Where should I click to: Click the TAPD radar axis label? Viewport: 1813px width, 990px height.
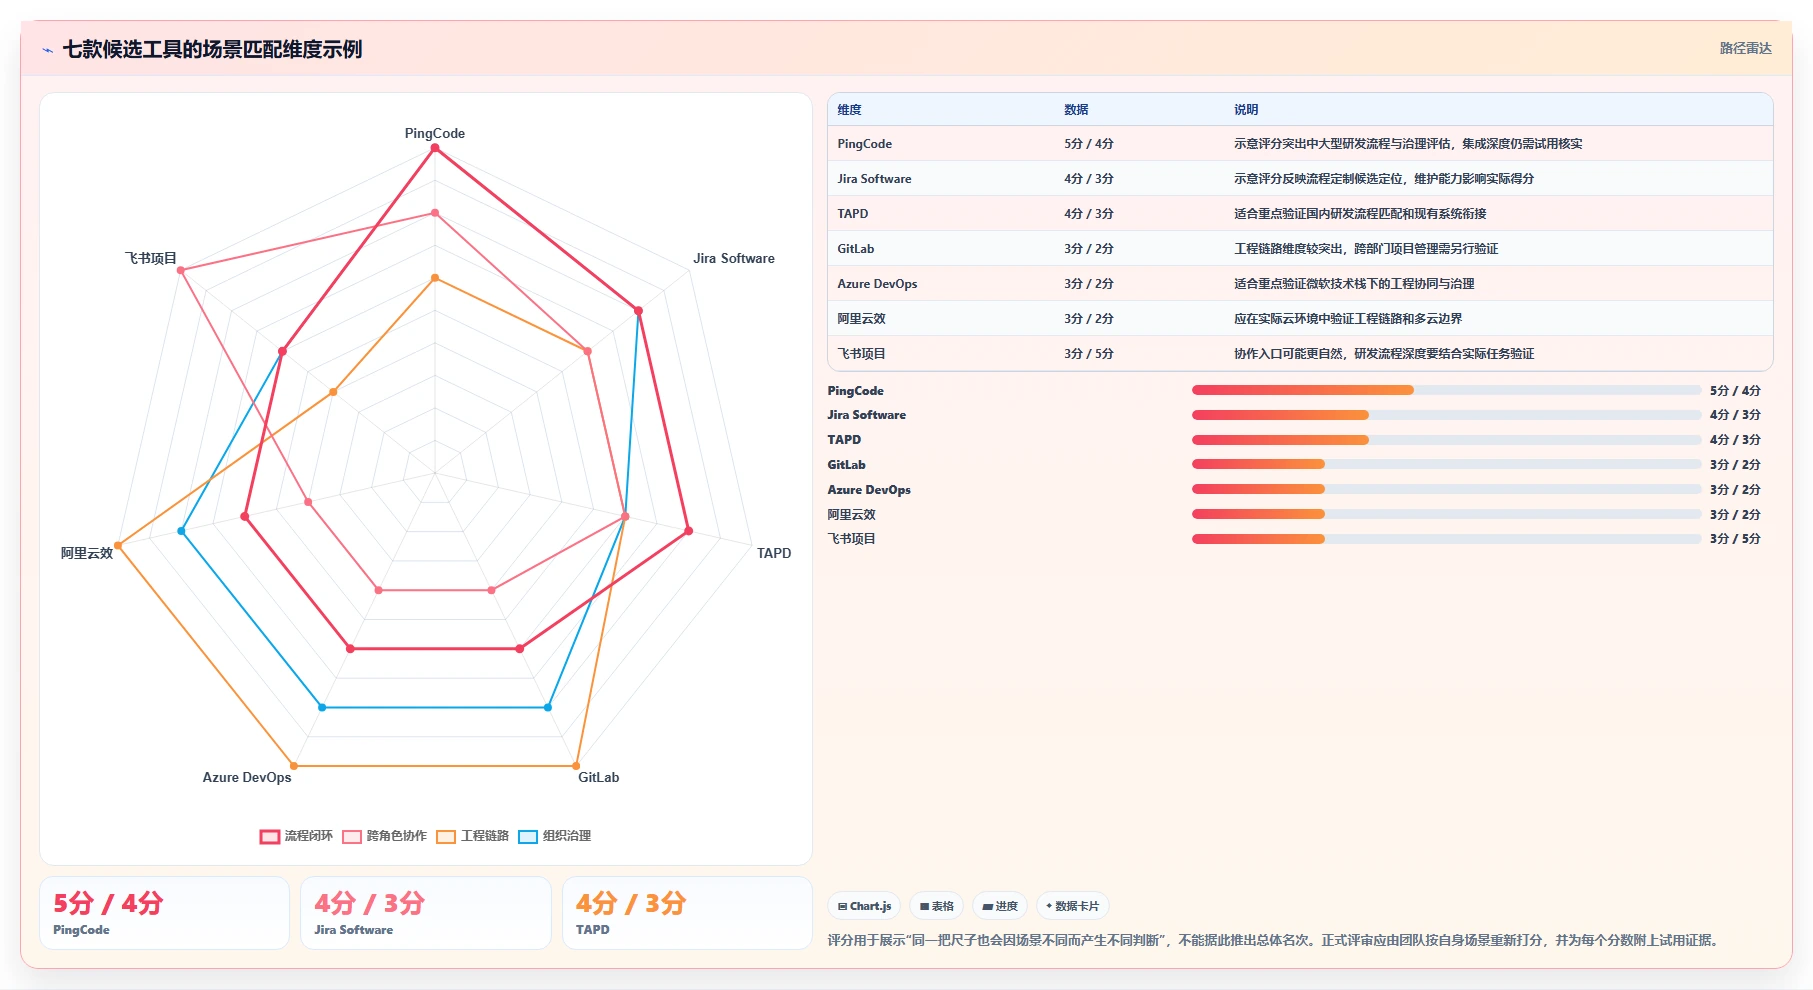(774, 553)
